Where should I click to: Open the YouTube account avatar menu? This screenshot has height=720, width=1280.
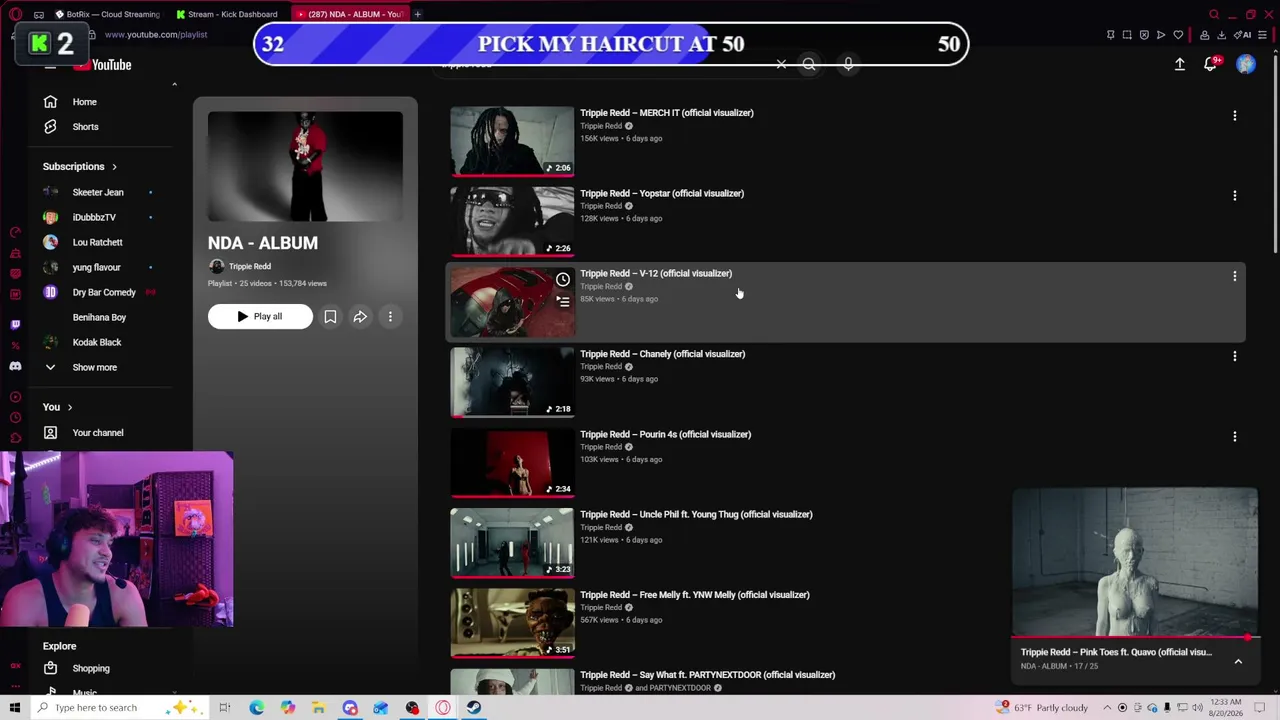(x=1246, y=64)
